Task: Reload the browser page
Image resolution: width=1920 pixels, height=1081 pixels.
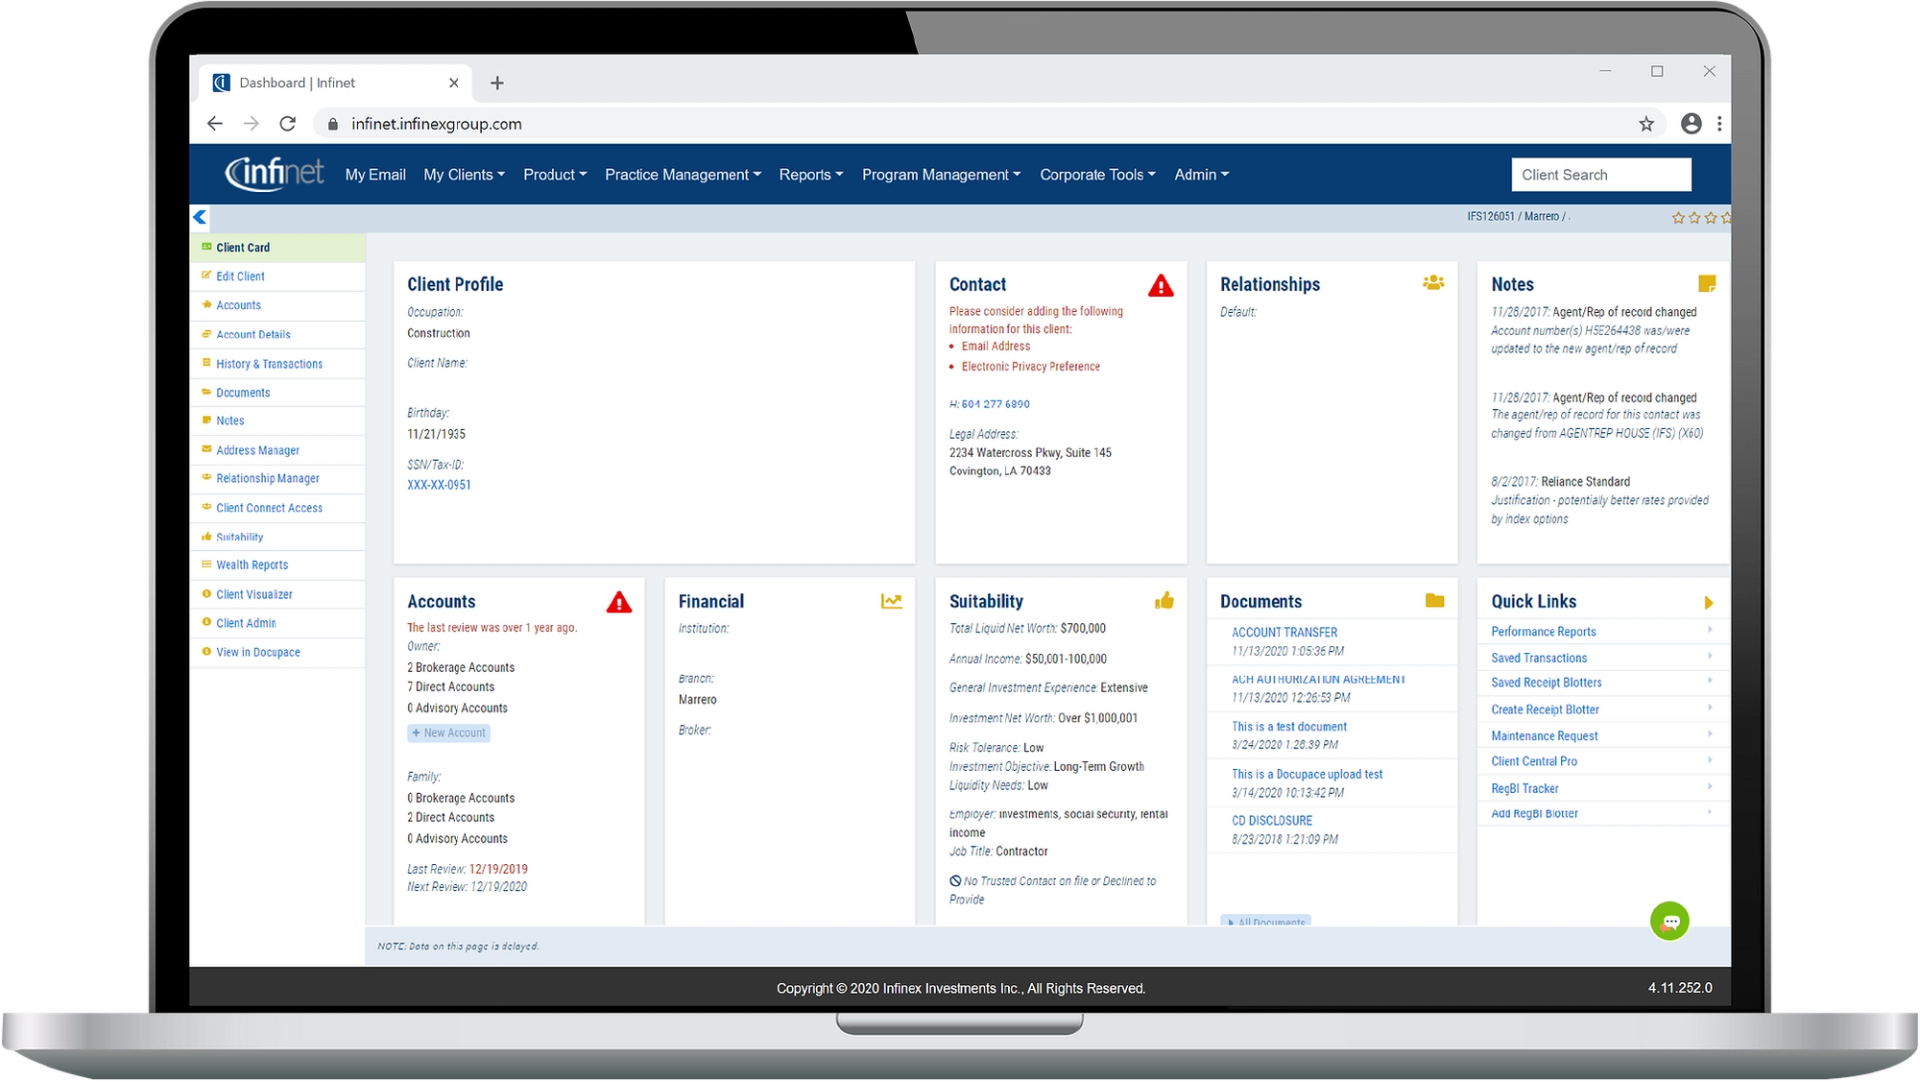Action: [288, 124]
